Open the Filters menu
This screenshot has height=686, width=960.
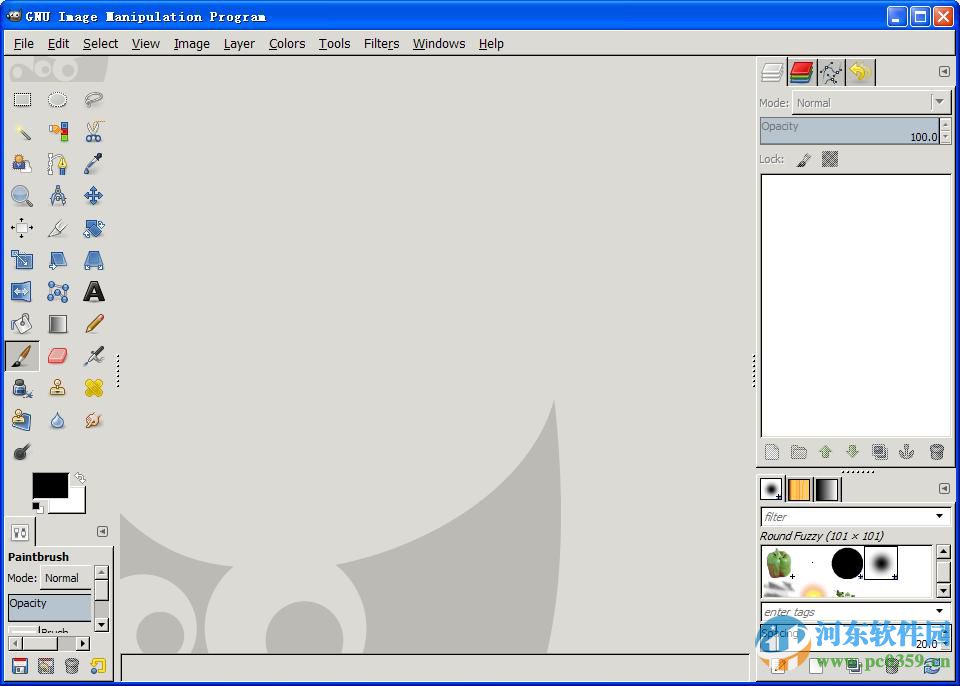pyautogui.click(x=381, y=43)
